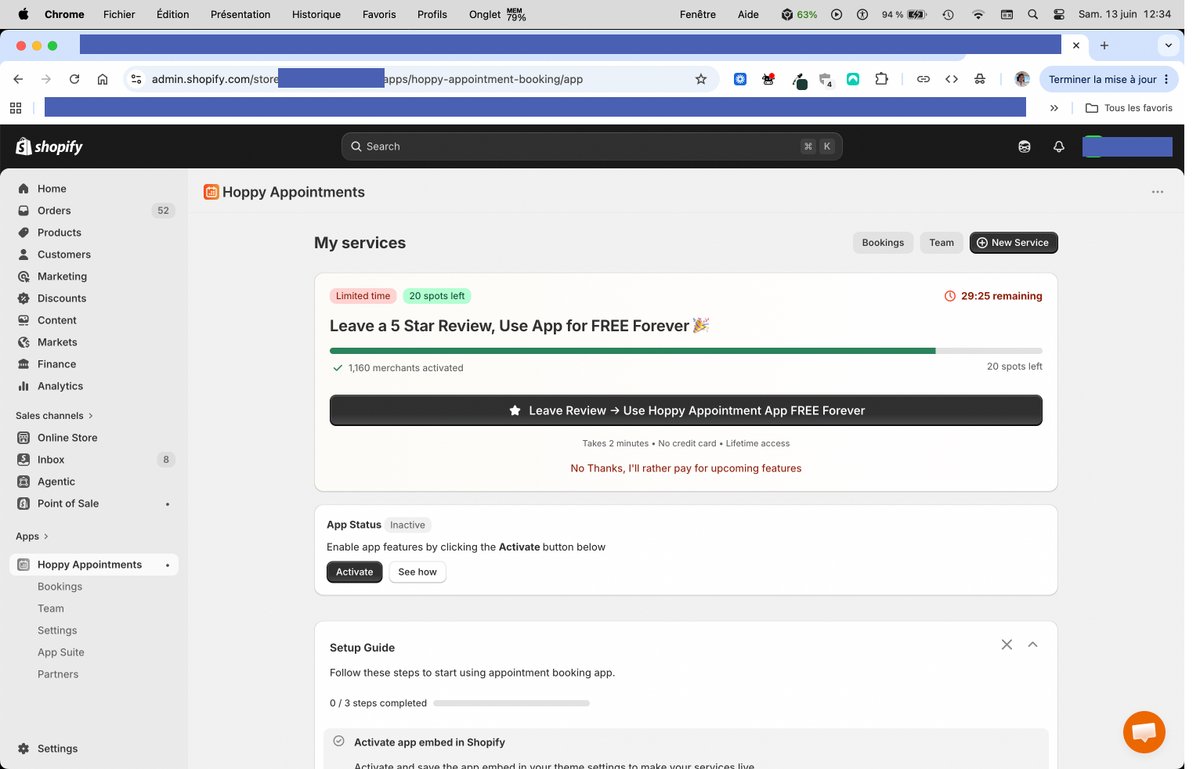Open the three-dot menu for Hoppy Appointments
Screen dimensions: 1200x769
(x=1157, y=192)
